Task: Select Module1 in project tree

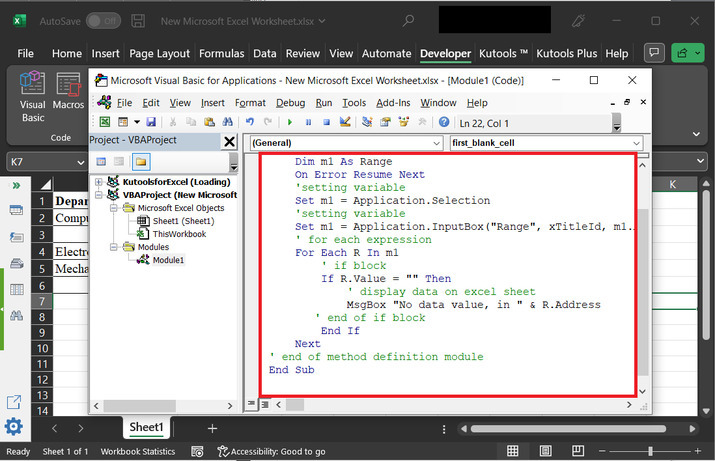Action: (167, 259)
